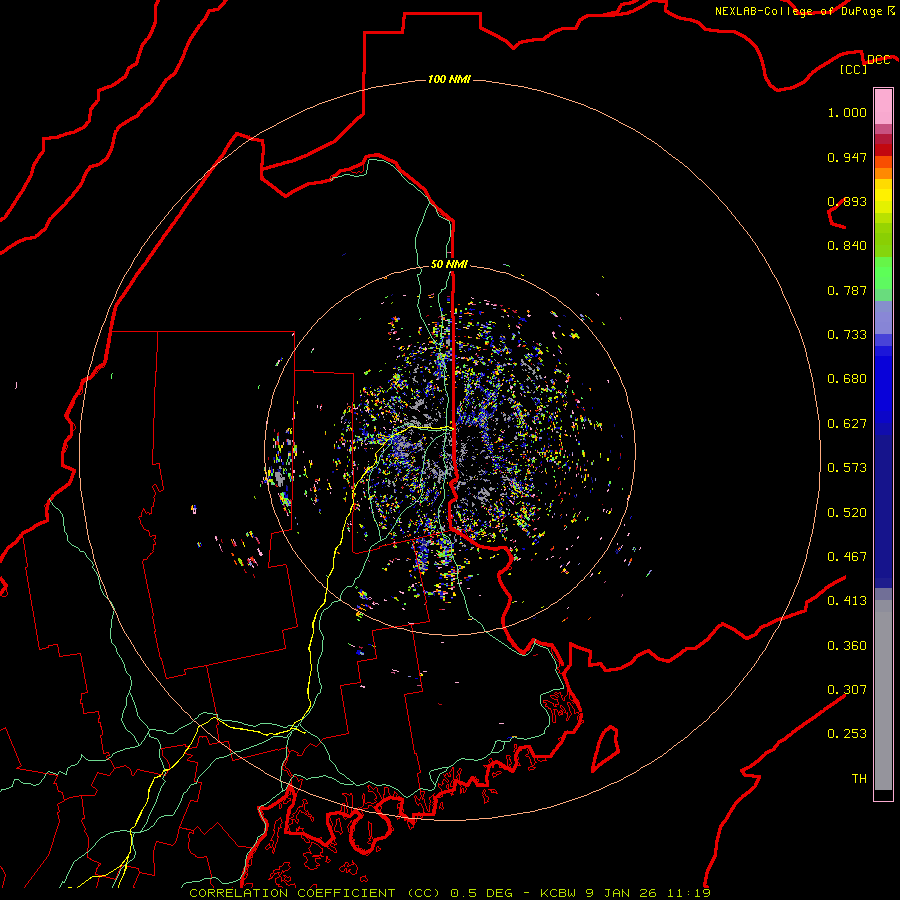Click the pink top segment of the color bar

point(883,107)
